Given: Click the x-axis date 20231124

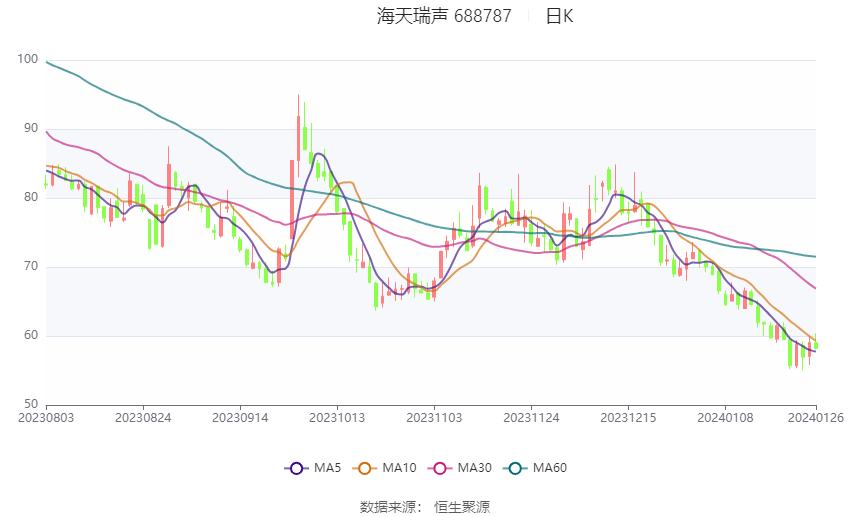Looking at the screenshot, I should pyautogui.click(x=531, y=418).
